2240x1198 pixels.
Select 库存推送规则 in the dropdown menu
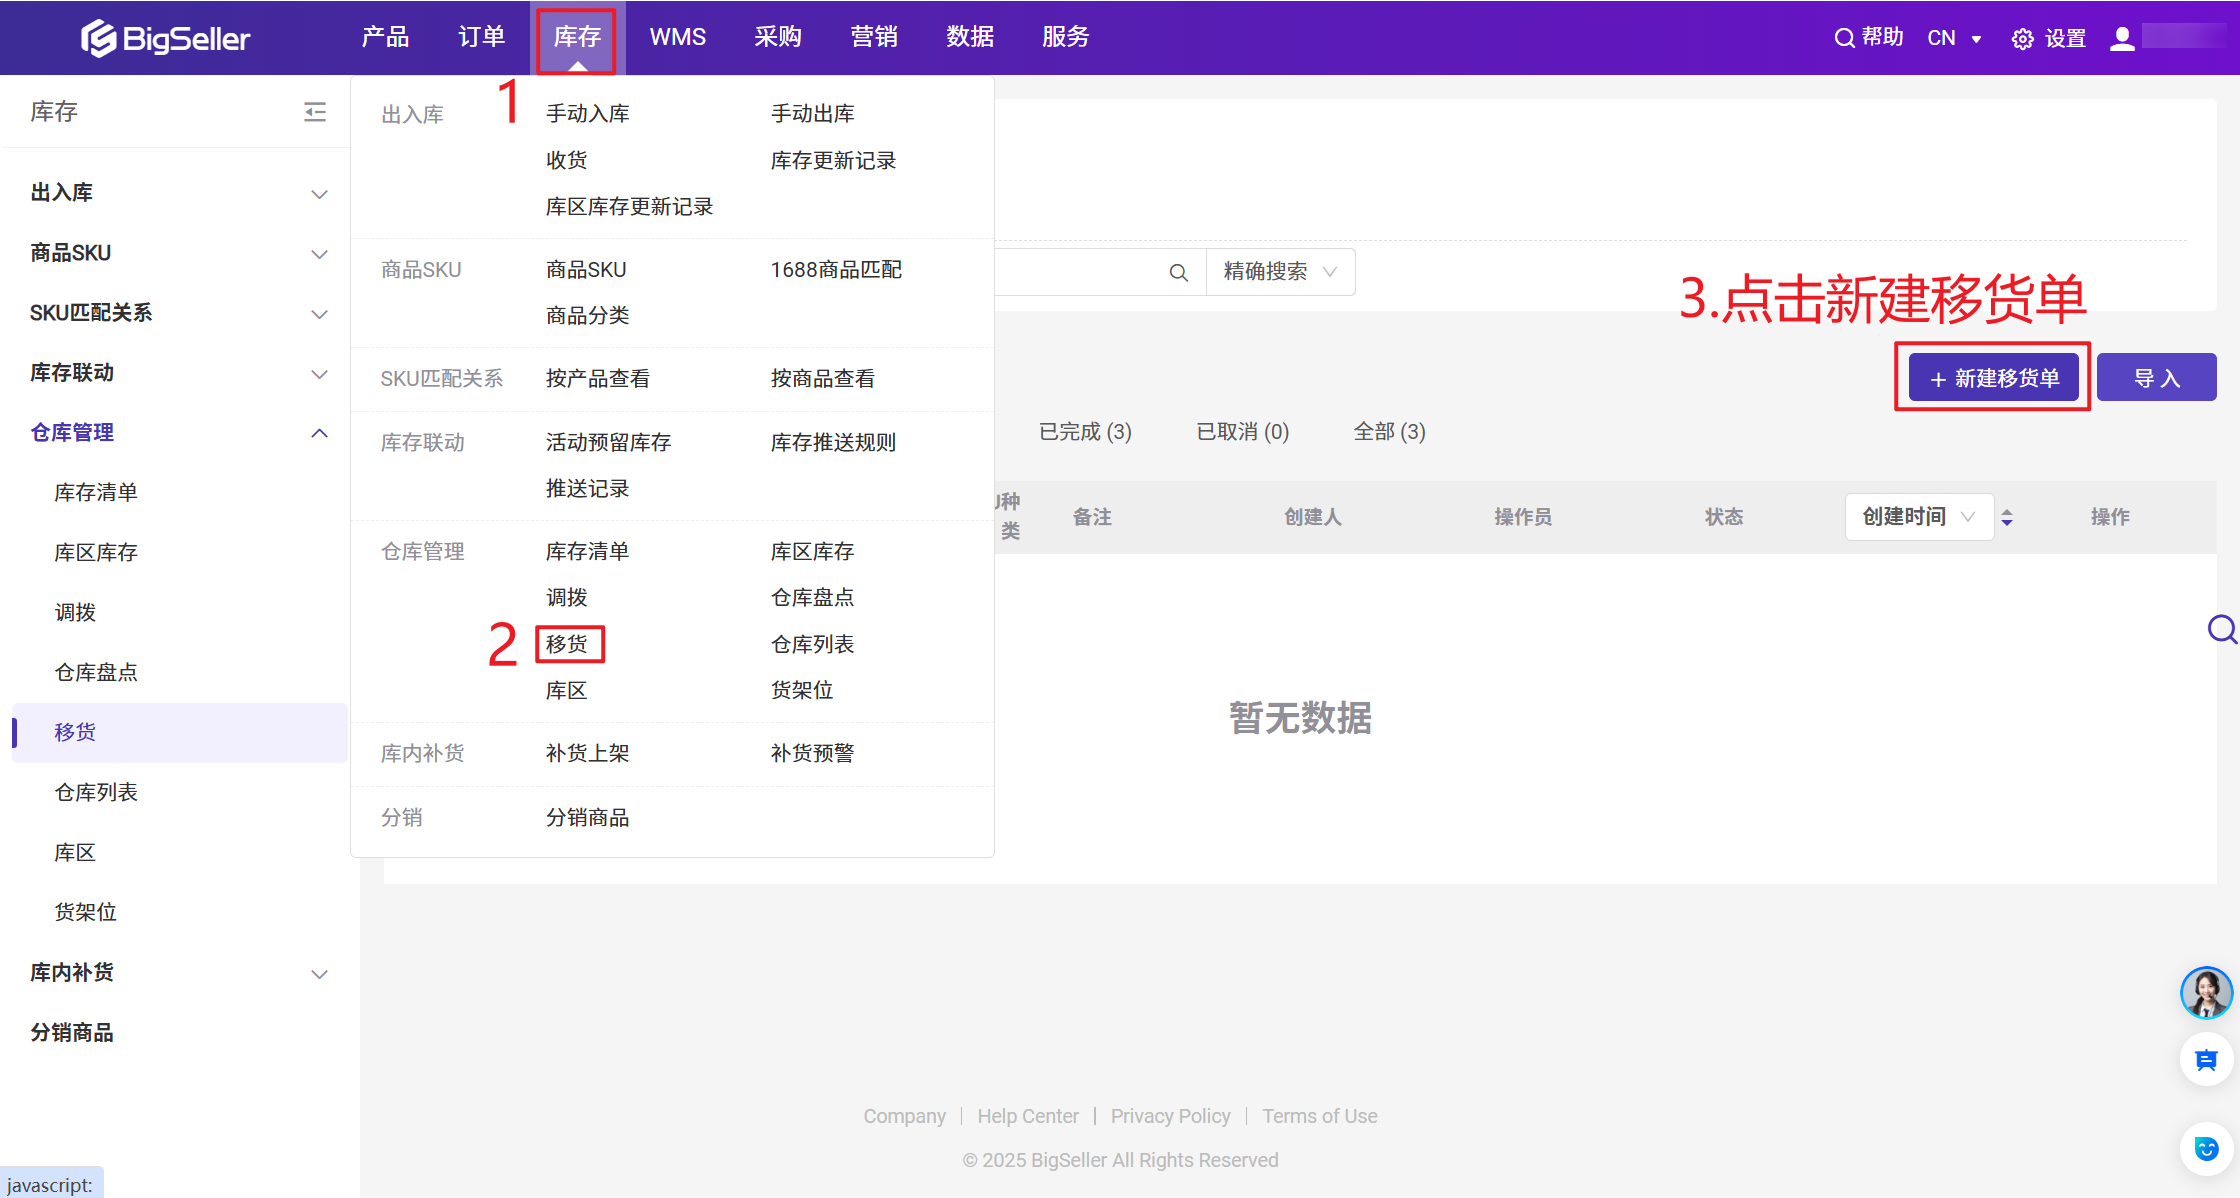(x=833, y=442)
